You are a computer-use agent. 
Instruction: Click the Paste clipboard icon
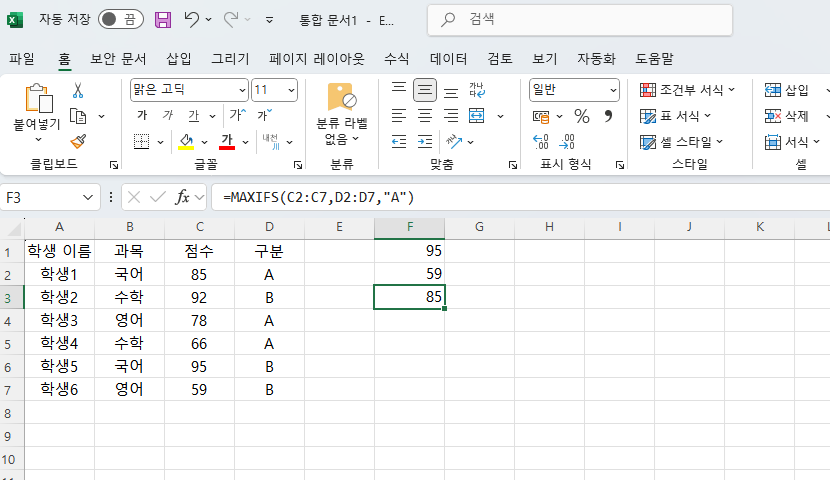(x=39, y=98)
